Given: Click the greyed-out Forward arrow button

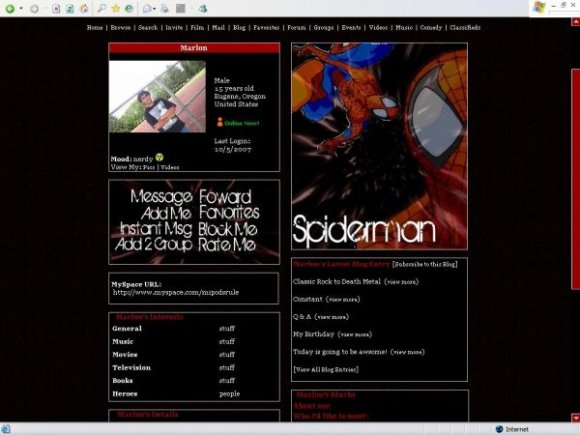Looking at the screenshot, I should pos(34,9).
